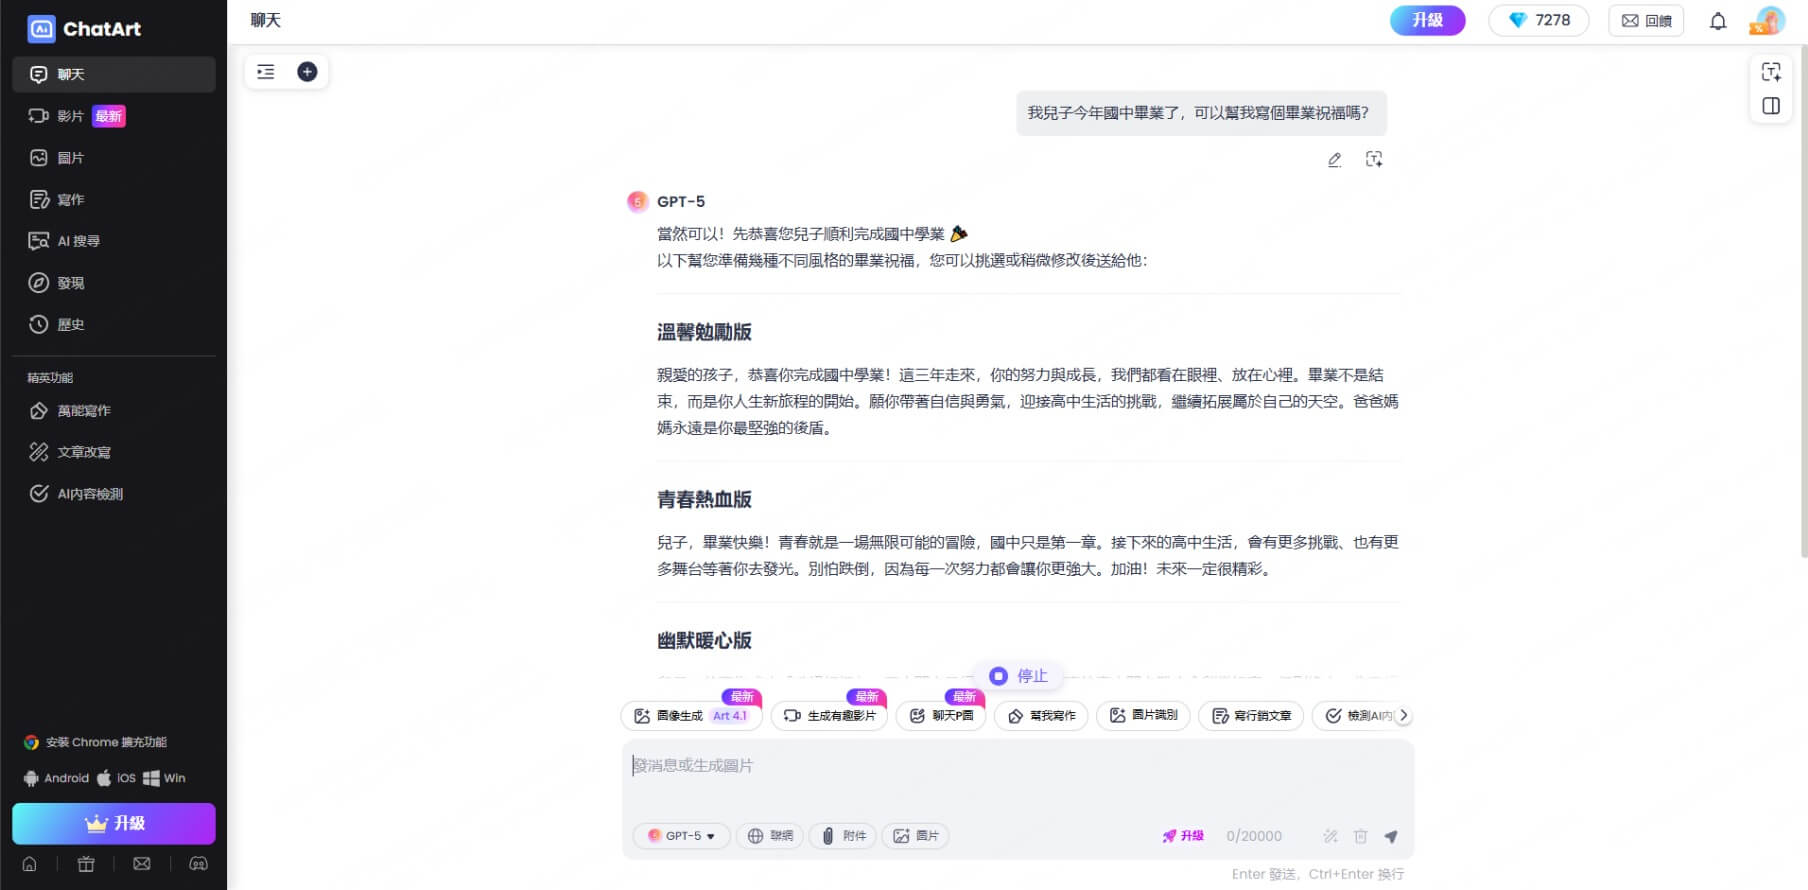The image size is (1808, 890).
Task: Attach a file with 附件 button
Action: [843, 836]
